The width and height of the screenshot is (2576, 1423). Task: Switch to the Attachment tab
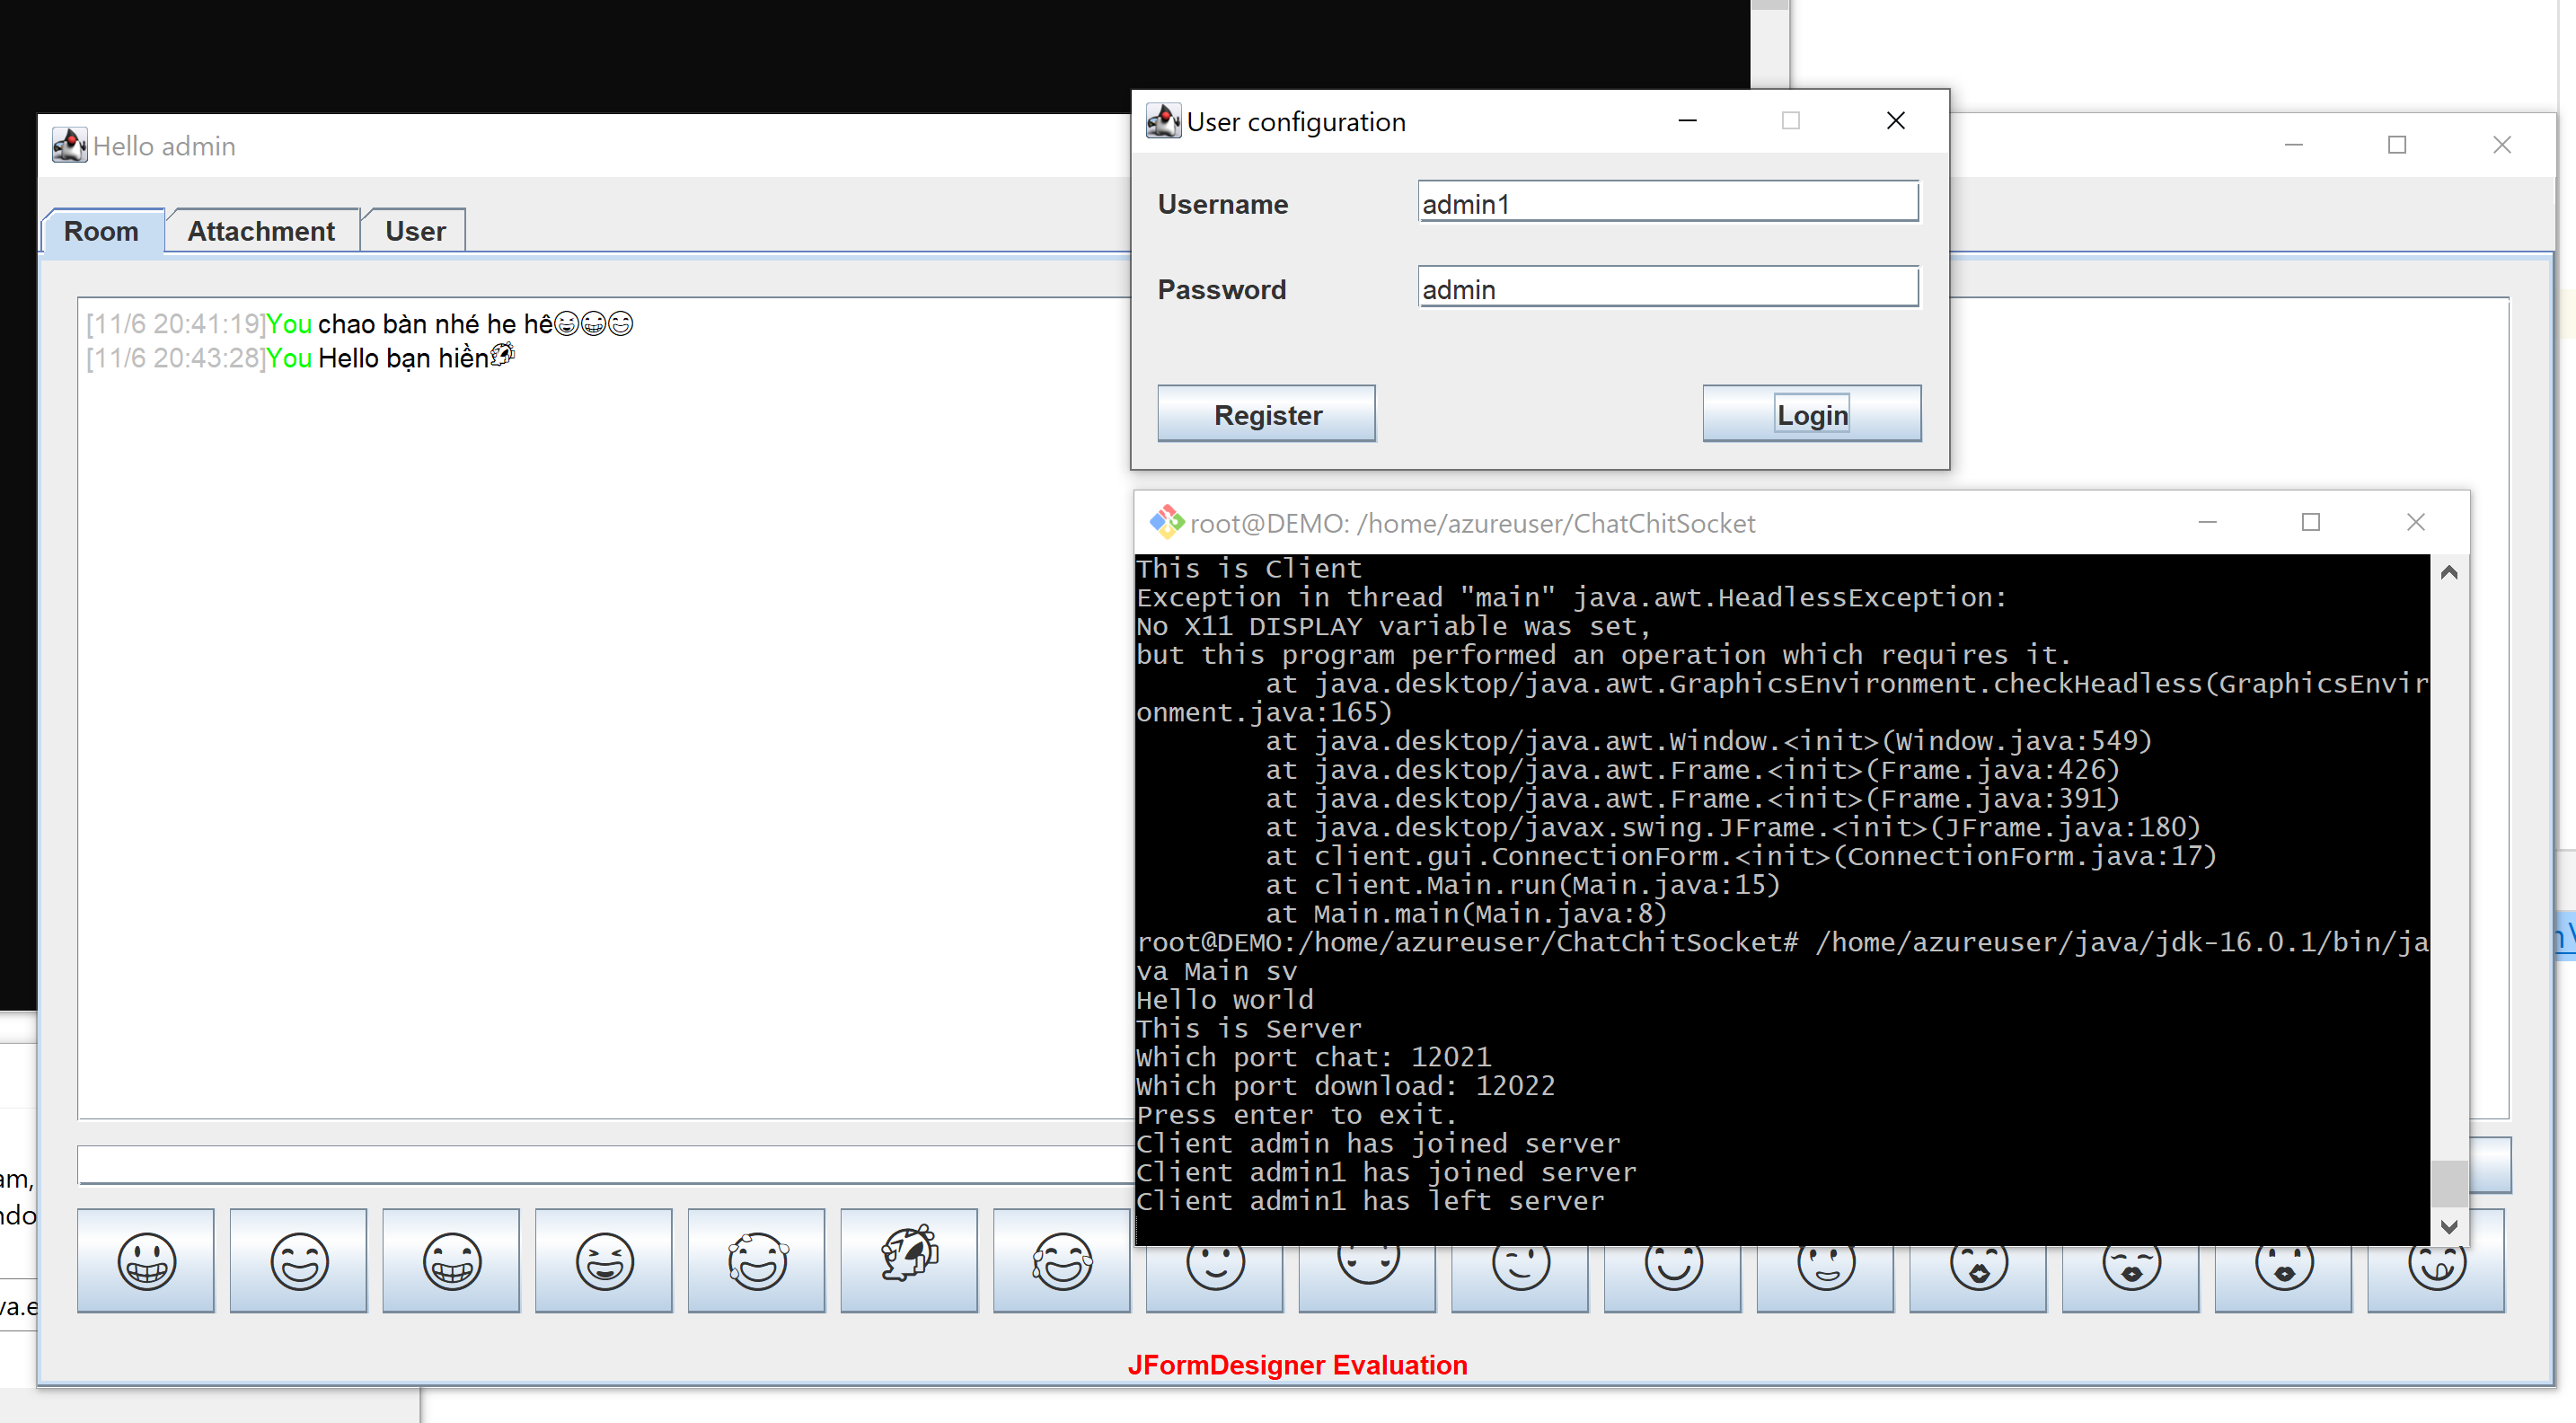click(261, 230)
